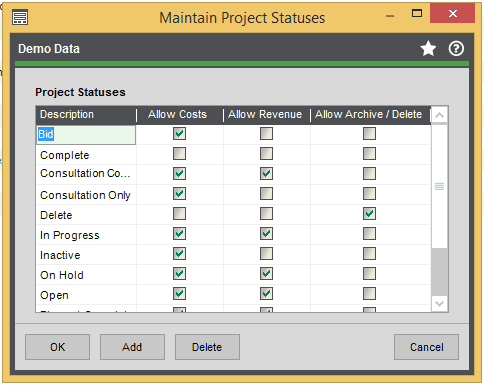The image size is (484, 385).
Task: Uncheck Allow Revenue for Open
Action: 266,294
